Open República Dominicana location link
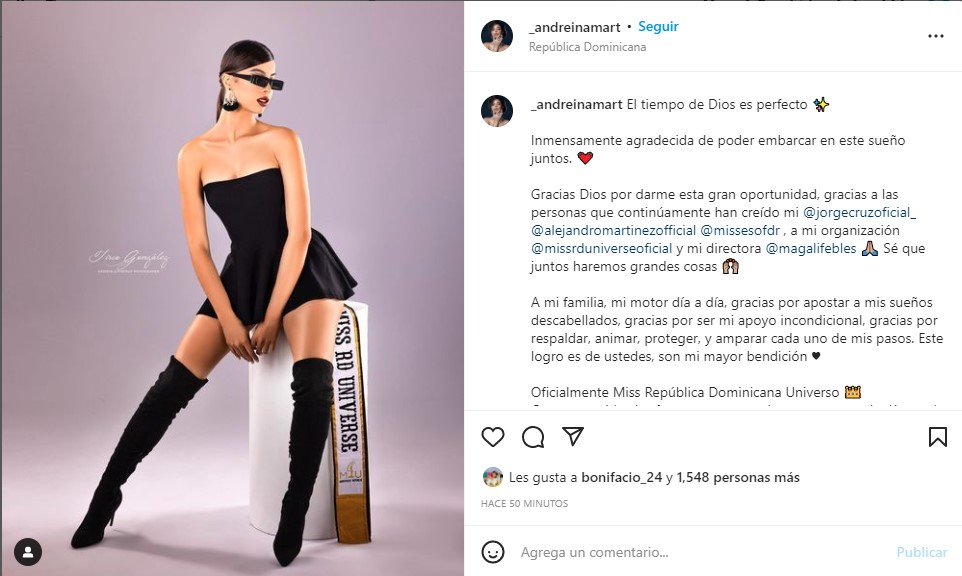The width and height of the screenshot is (962, 576). click(587, 47)
